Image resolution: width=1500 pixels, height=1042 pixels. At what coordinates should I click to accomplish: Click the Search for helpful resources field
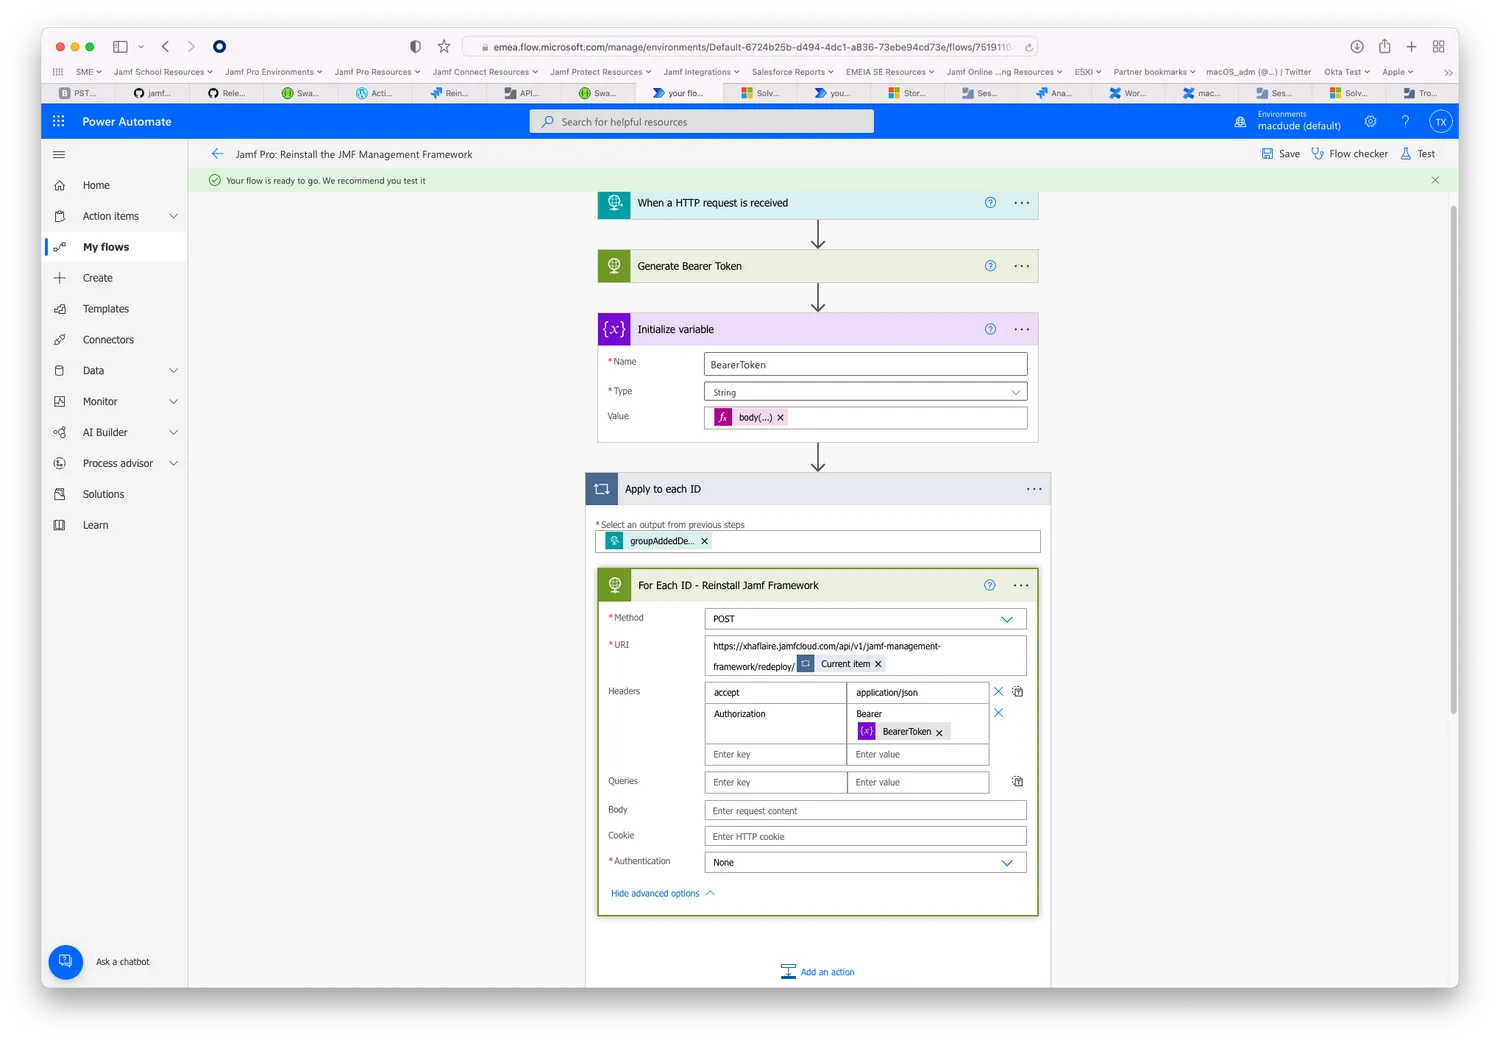click(701, 121)
